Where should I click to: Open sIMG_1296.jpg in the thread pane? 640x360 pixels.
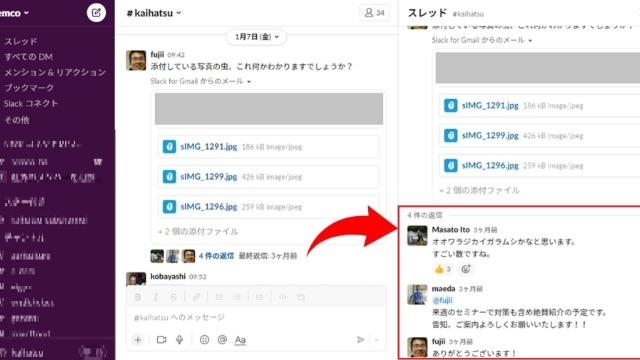[x=490, y=165]
